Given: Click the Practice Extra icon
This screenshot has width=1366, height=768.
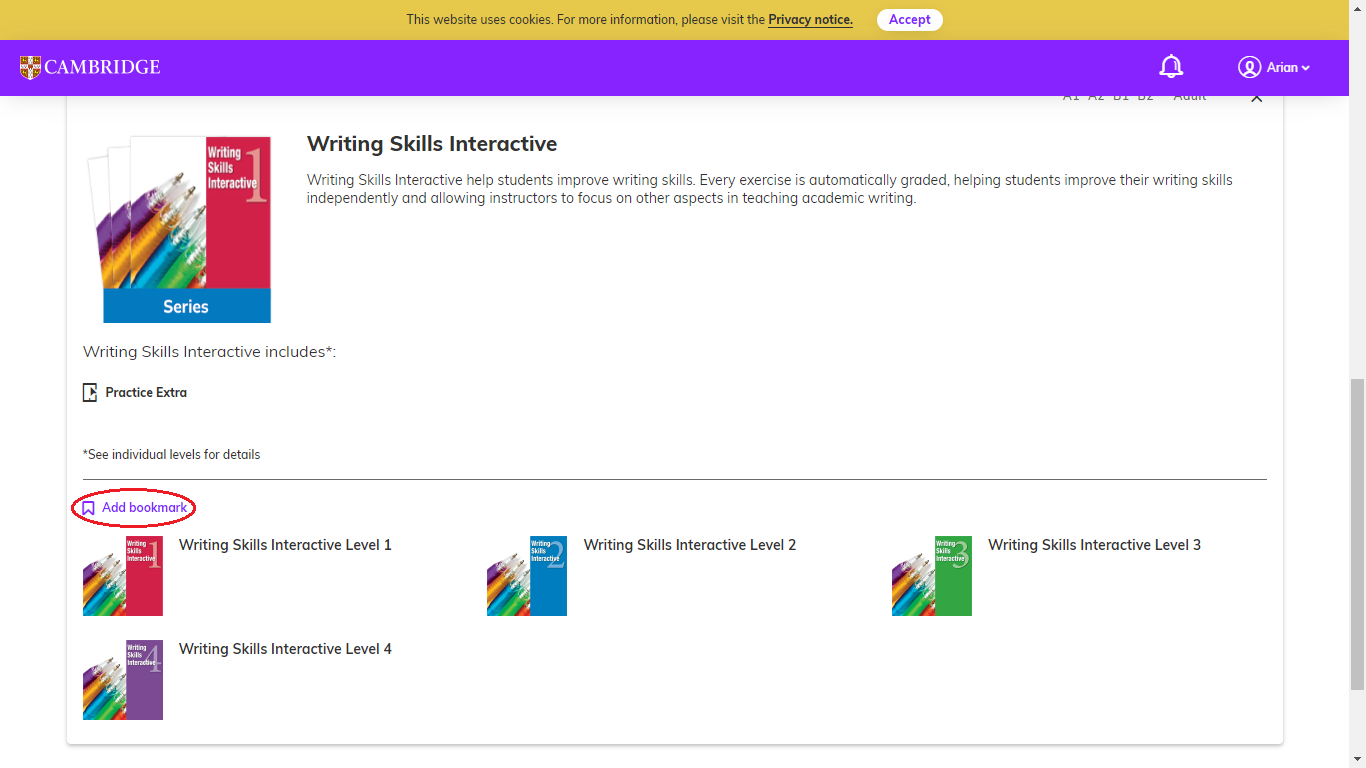Looking at the screenshot, I should point(90,392).
